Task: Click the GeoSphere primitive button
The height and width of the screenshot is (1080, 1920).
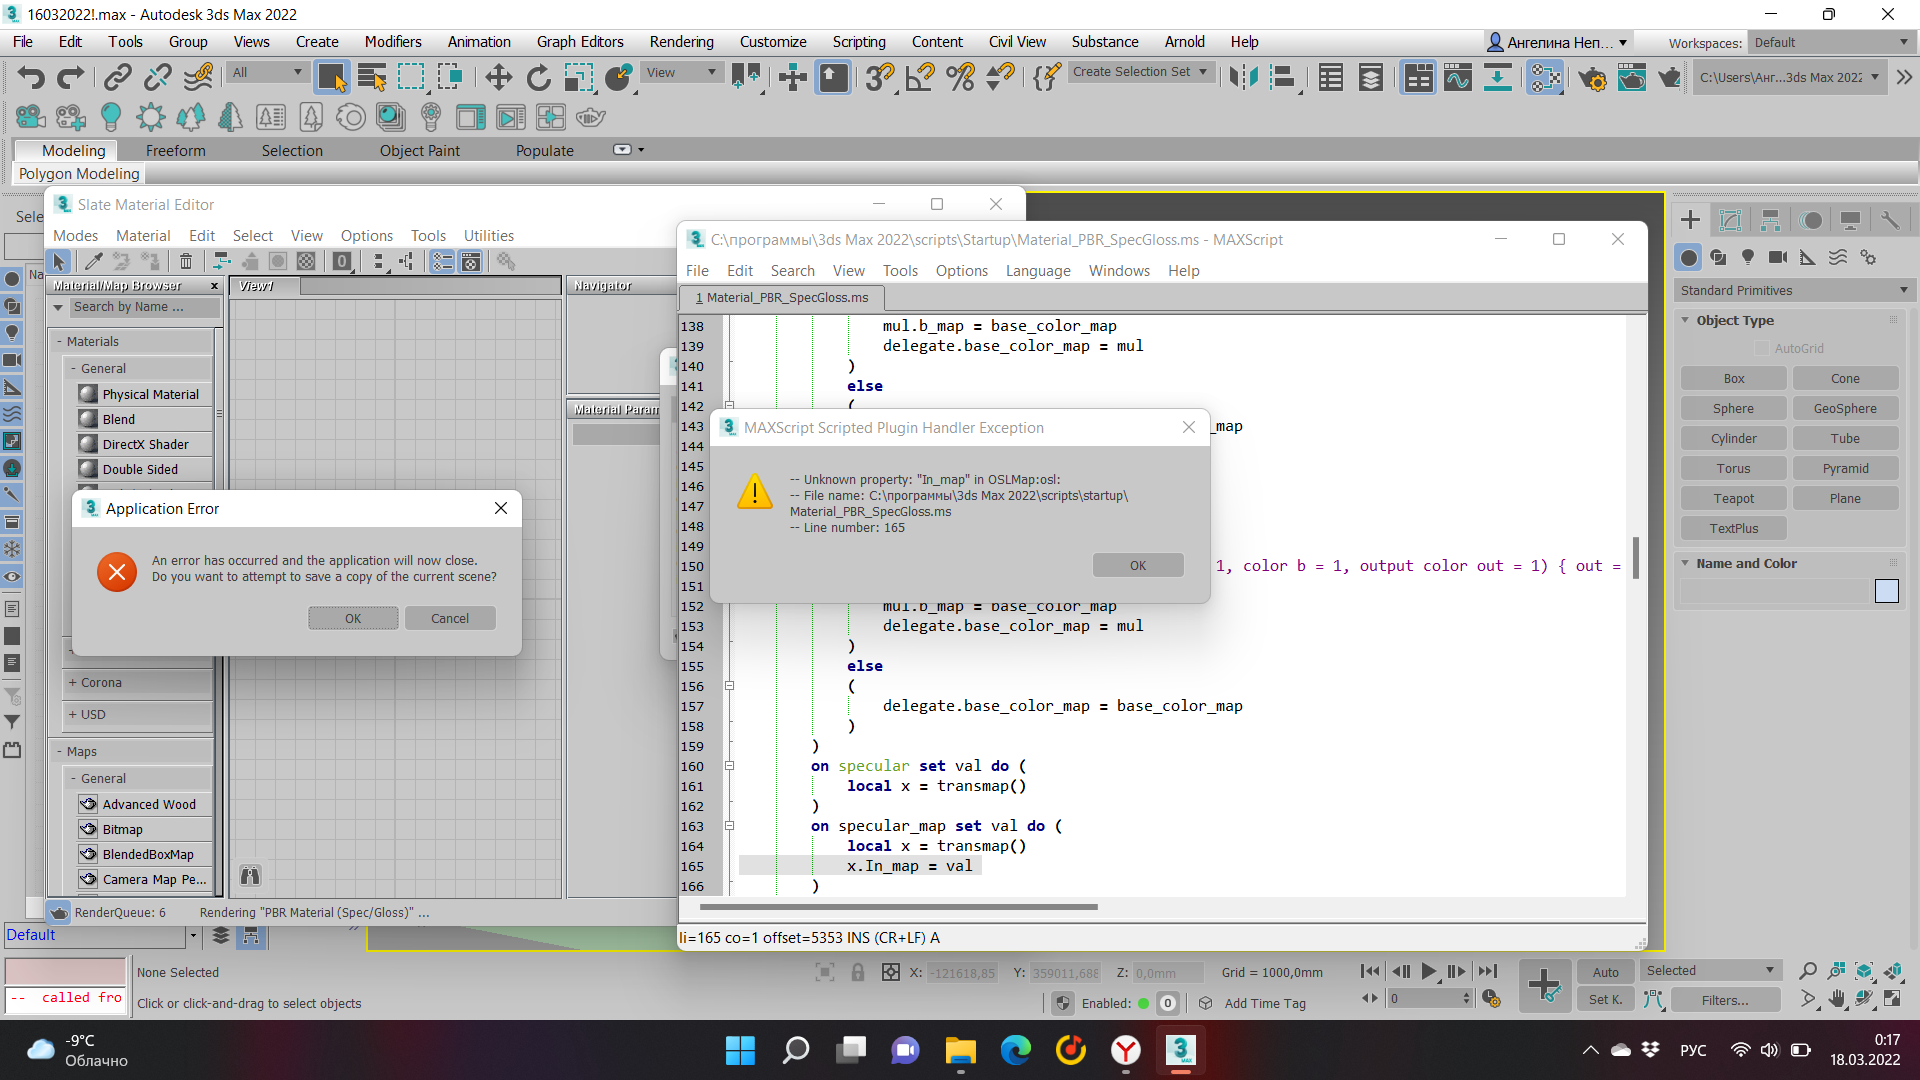Action: coord(1845,408)
